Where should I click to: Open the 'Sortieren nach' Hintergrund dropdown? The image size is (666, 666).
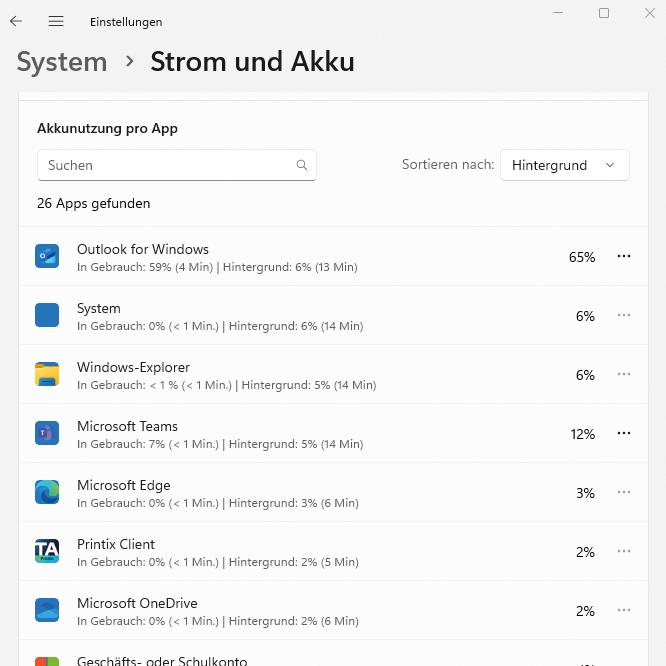(x=564, y=165)
